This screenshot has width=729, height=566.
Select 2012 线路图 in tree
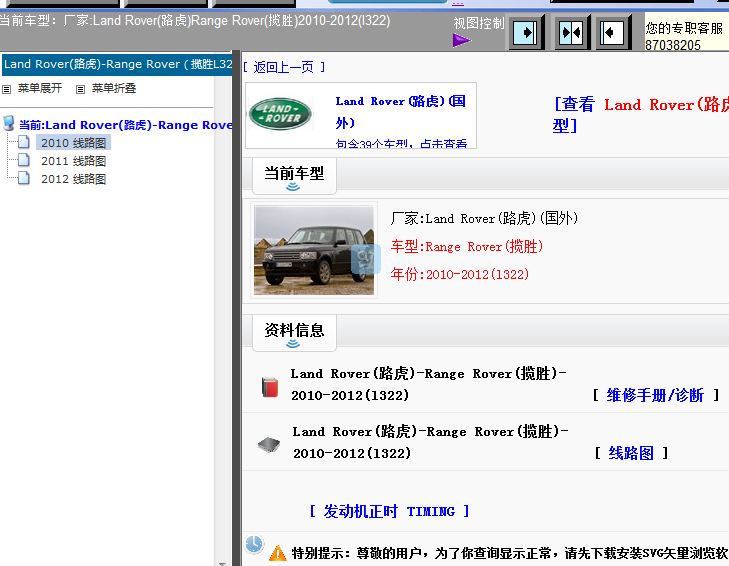(73, 179)
